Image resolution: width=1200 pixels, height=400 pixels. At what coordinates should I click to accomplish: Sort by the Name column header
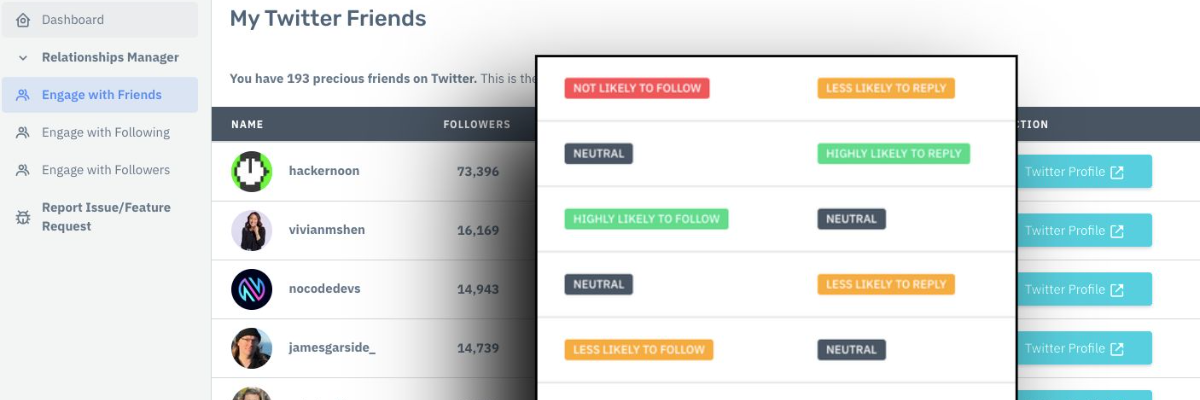(247, 125)
